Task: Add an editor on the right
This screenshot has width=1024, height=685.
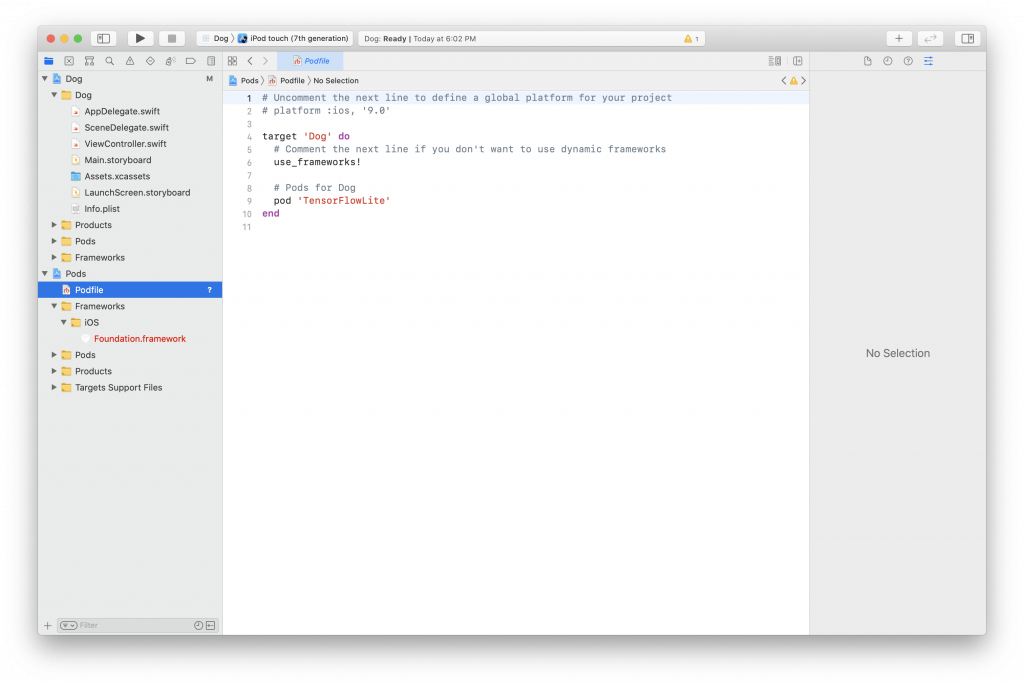Action: point(797,61)
